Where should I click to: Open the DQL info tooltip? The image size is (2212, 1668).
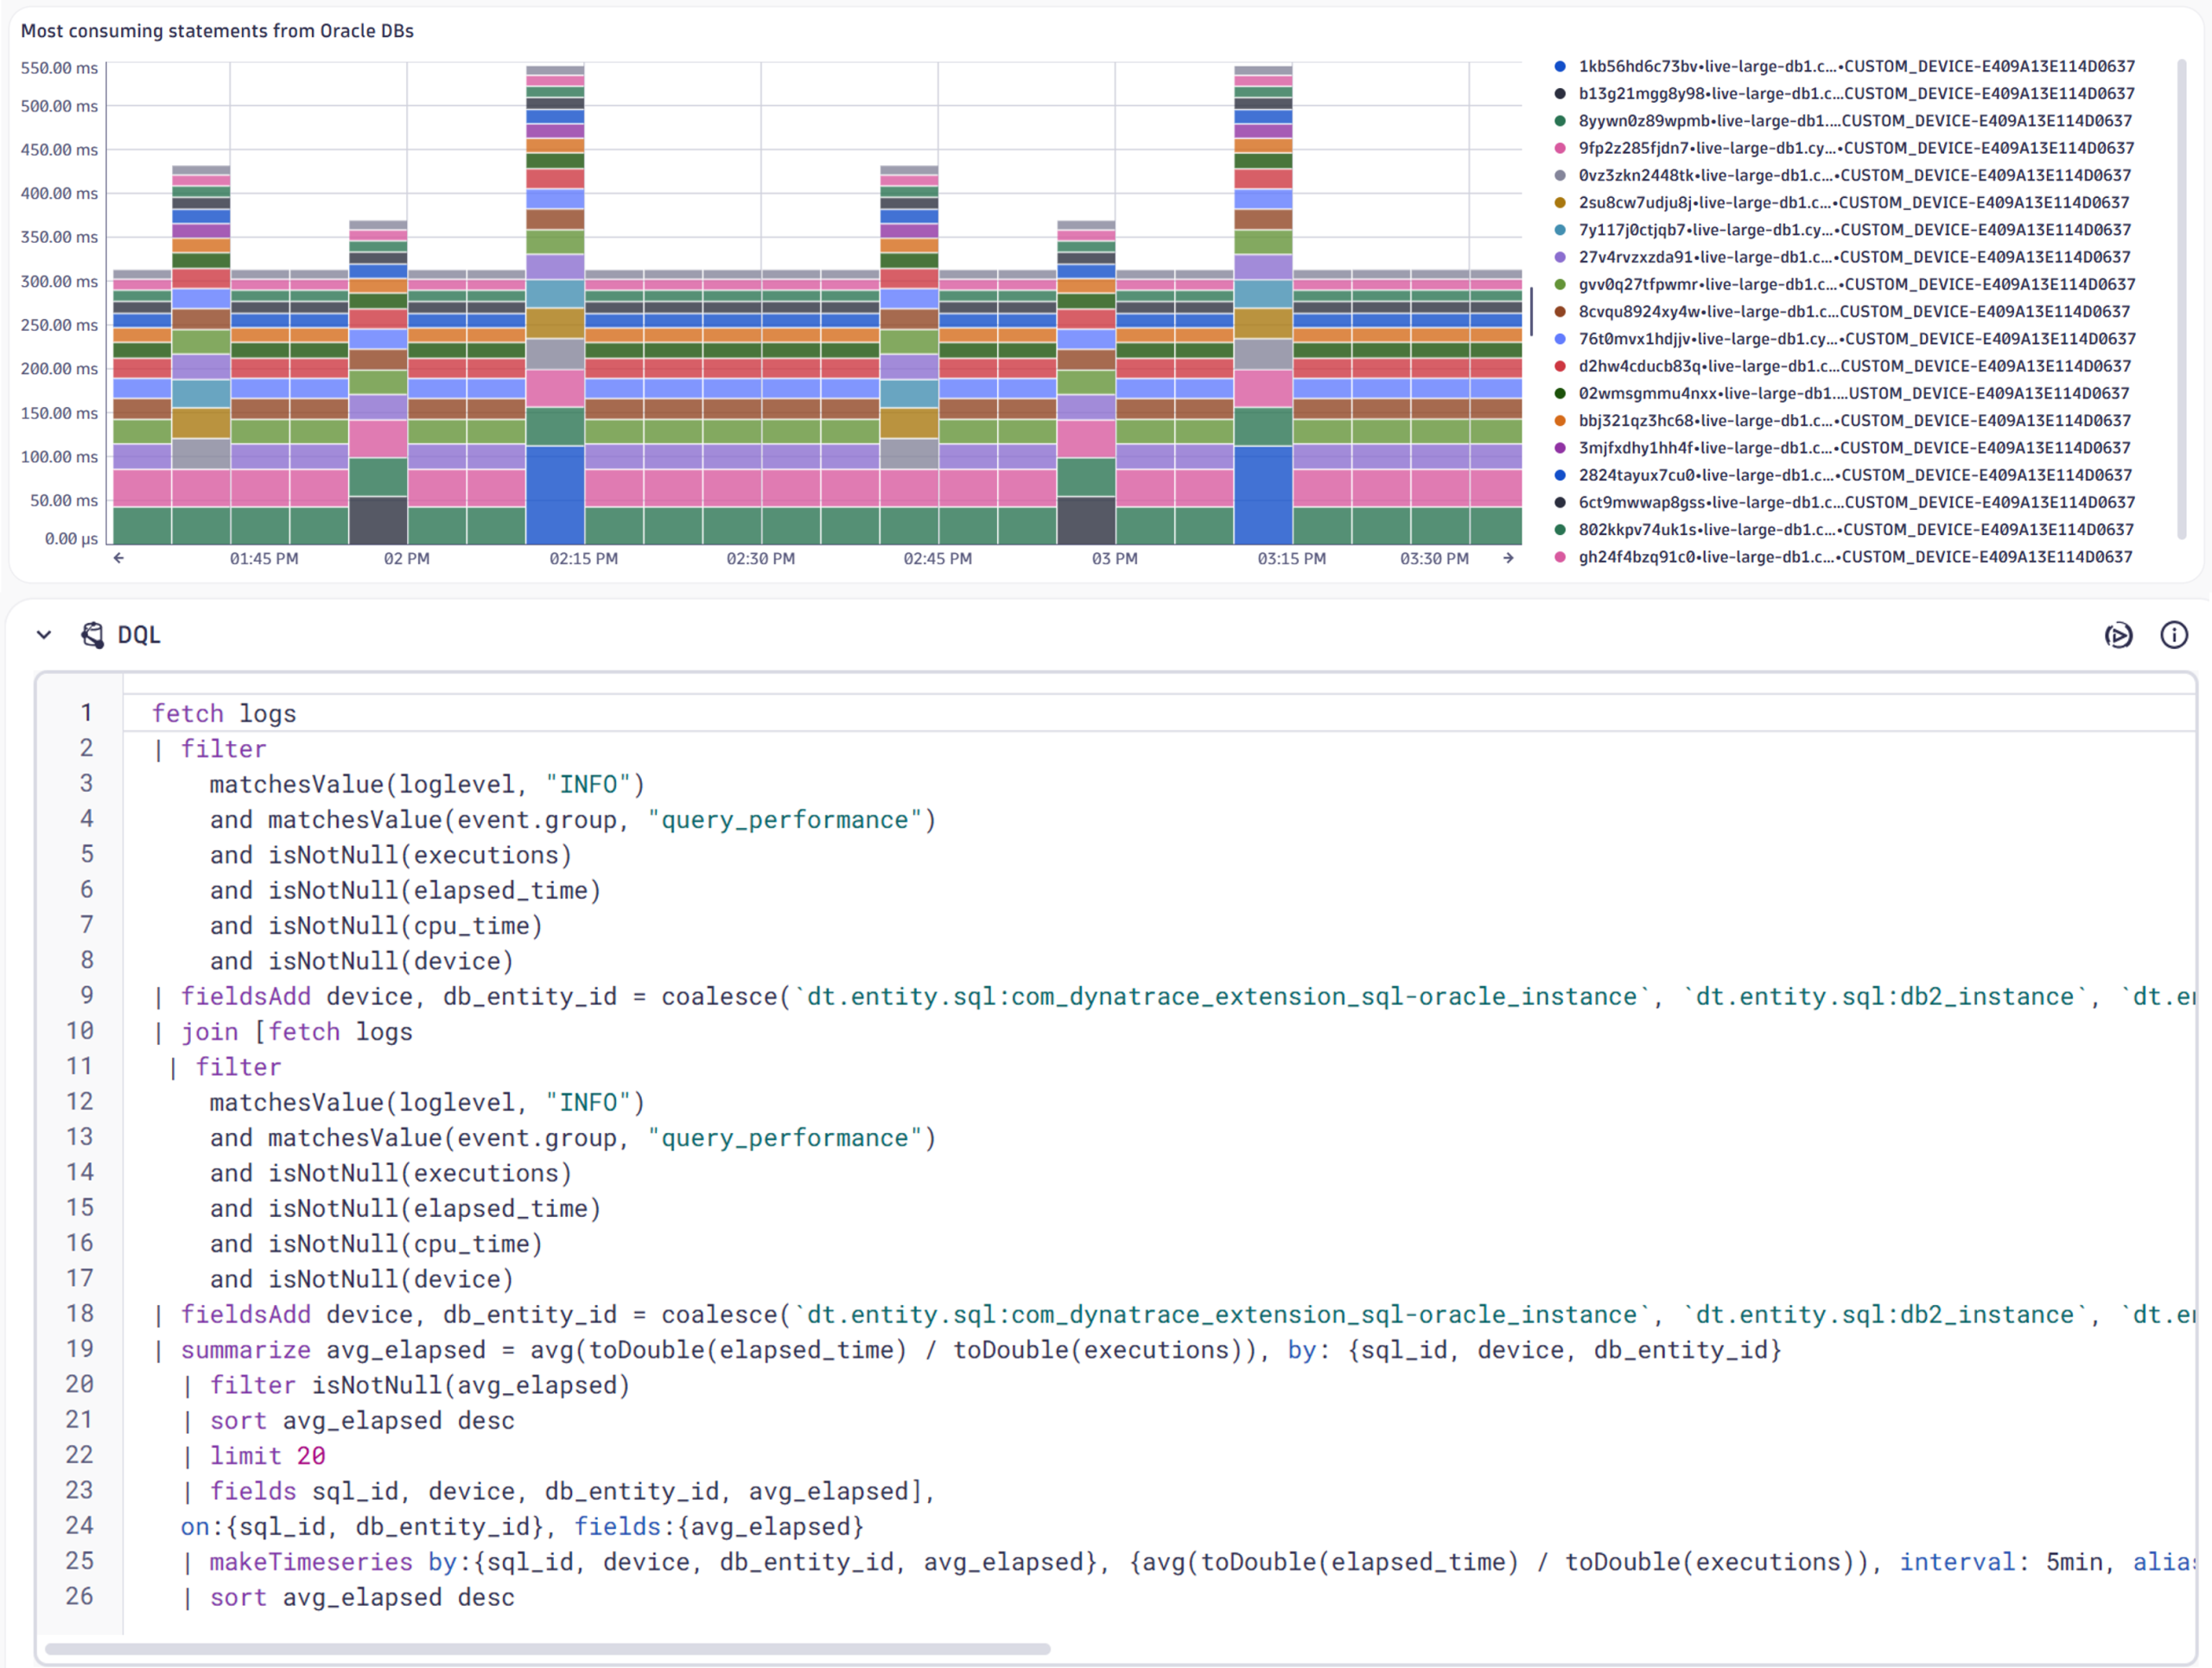pos(2174,635)
